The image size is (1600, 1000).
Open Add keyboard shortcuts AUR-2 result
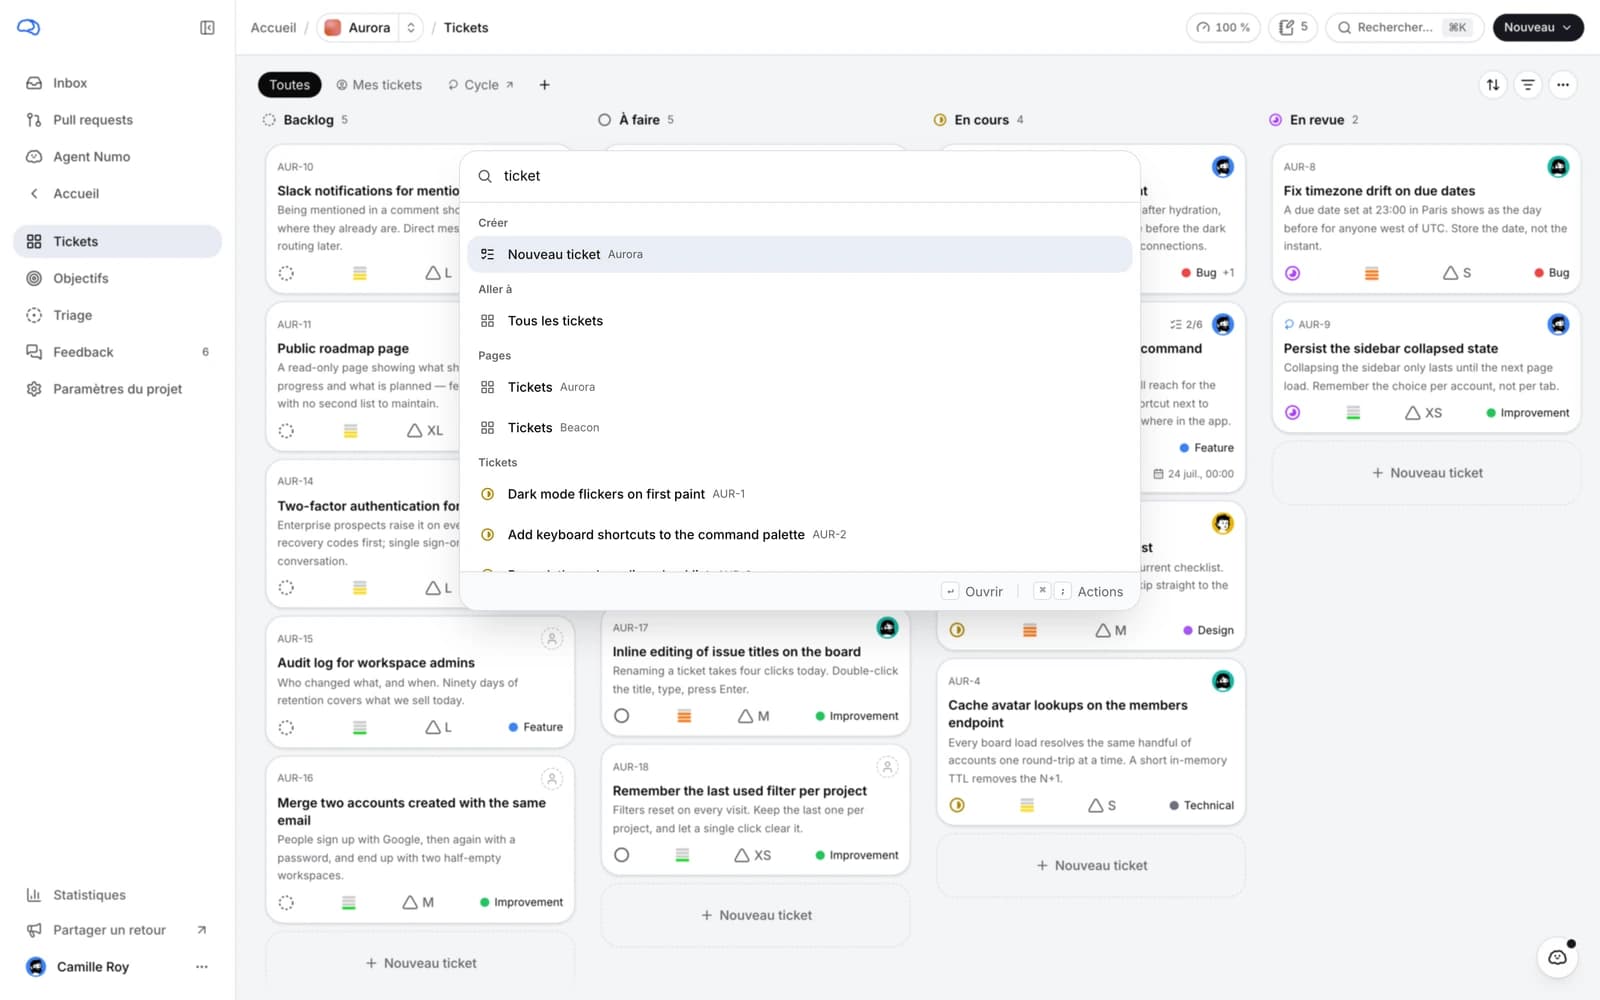800,535
